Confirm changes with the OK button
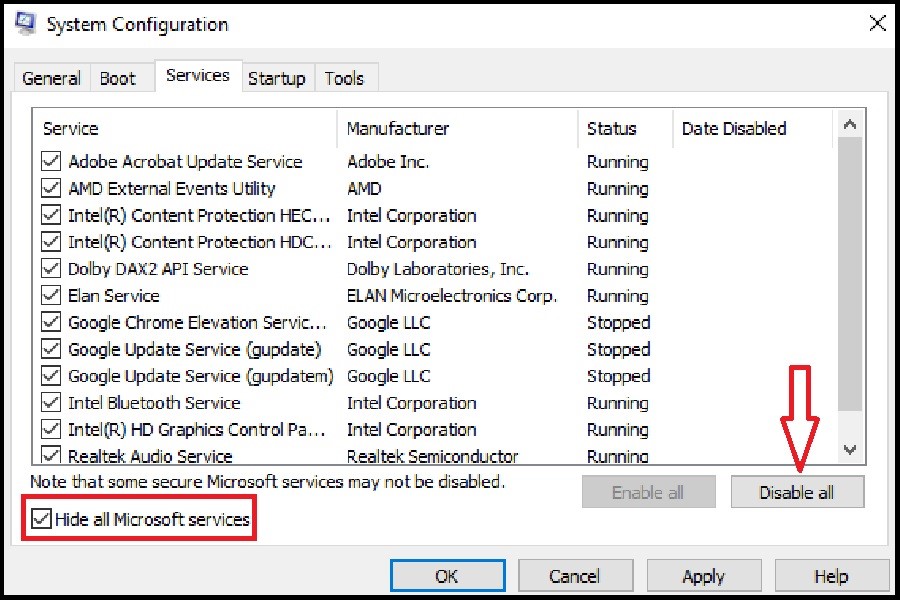Viewport: 900px width, 600px height. pyautogui.click(x=447, y=576)
